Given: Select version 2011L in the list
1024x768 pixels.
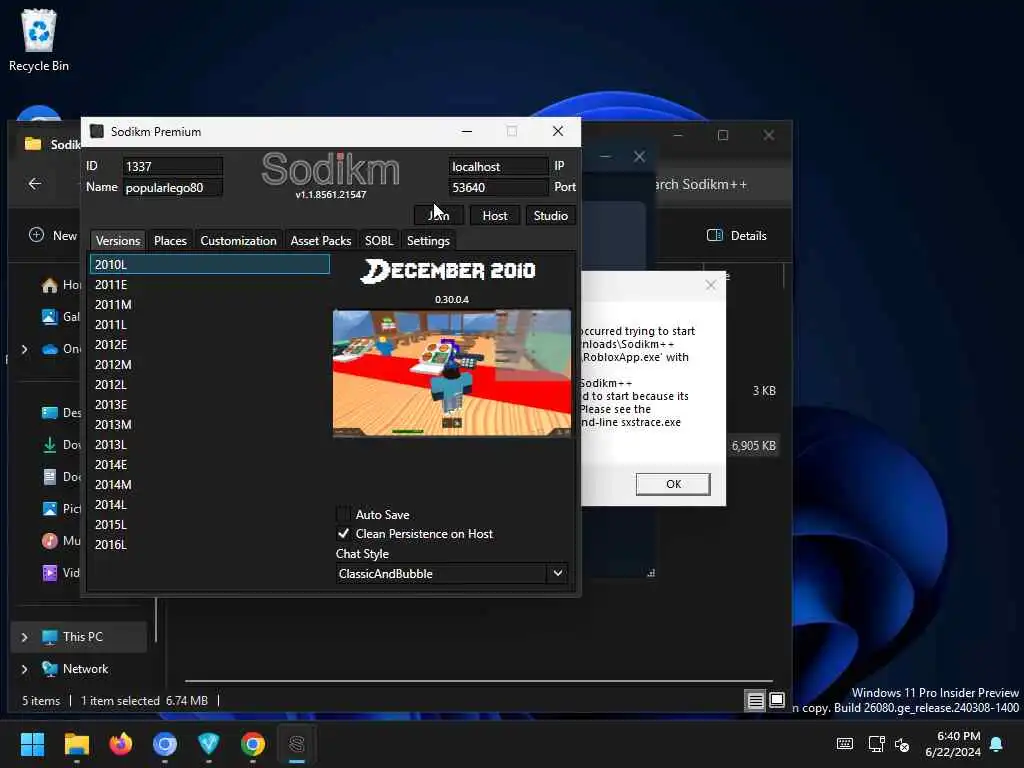Looking at the screenshot, I should pos(210,325).
